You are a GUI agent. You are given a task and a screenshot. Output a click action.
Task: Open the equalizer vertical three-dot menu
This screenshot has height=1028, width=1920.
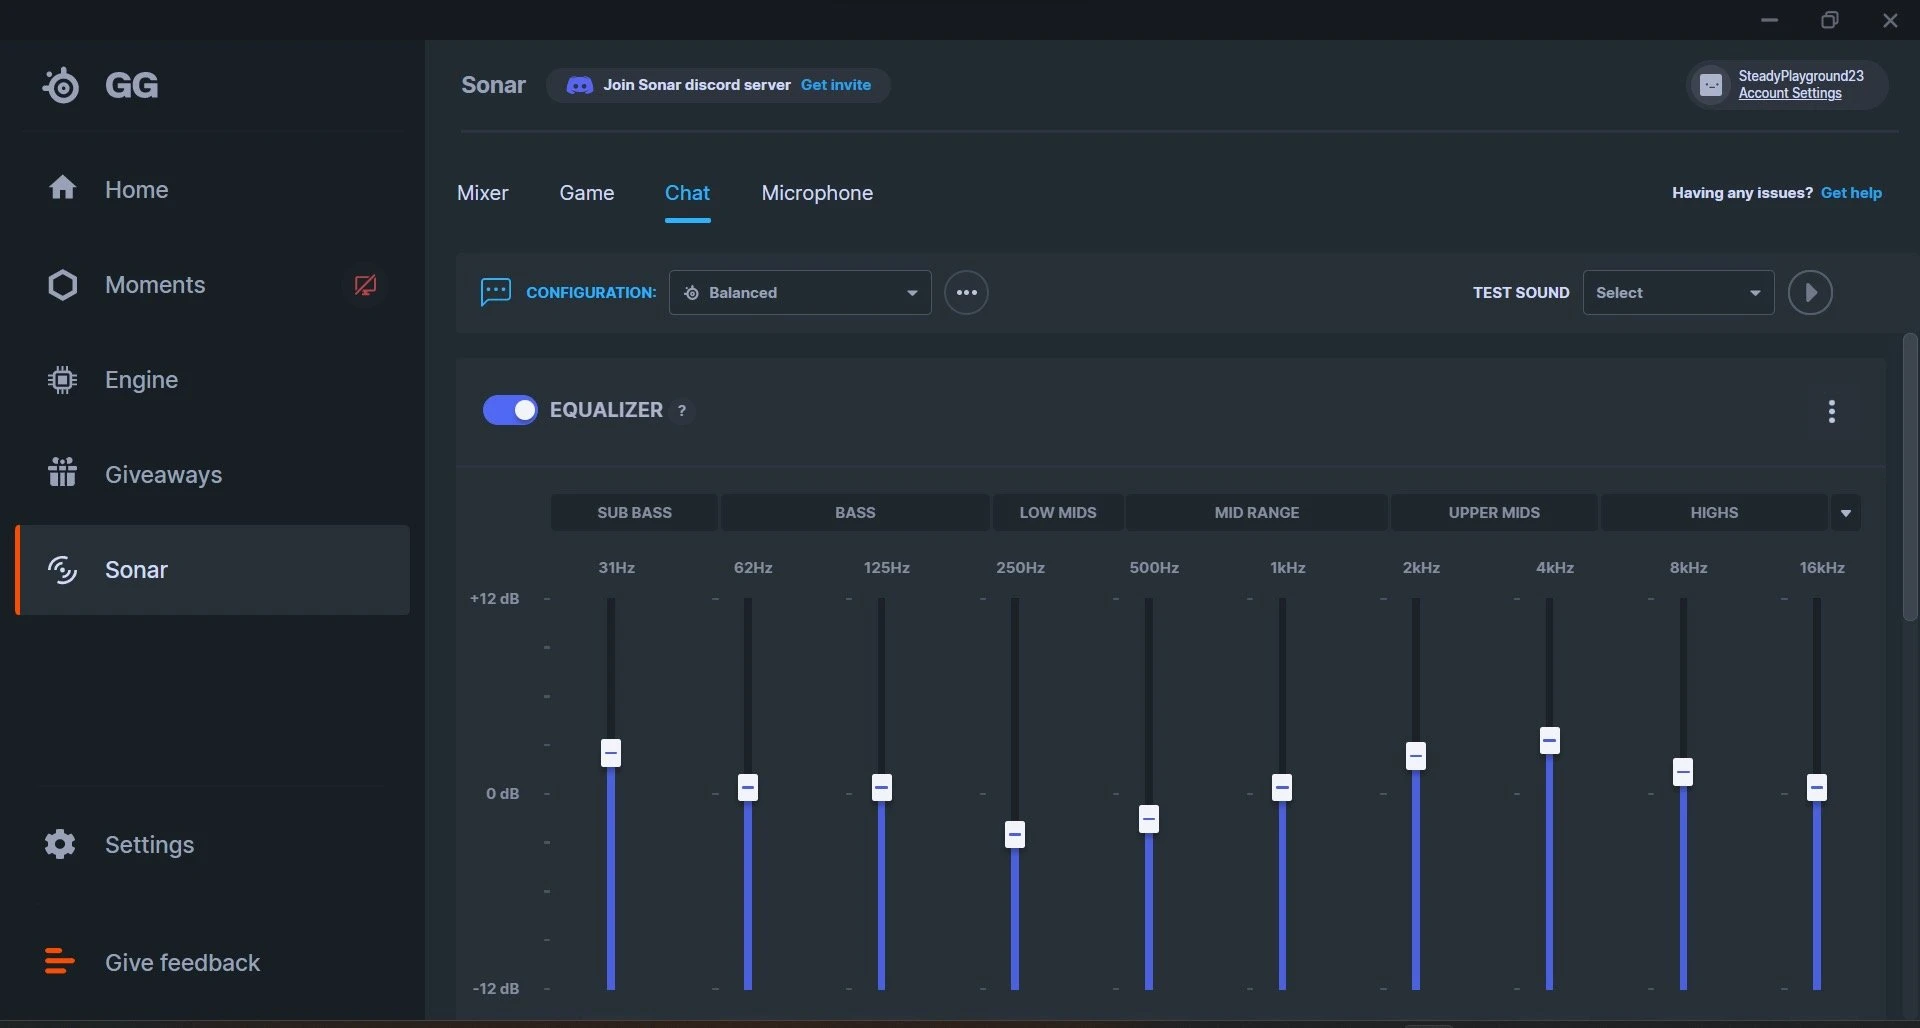(1832, 411)
